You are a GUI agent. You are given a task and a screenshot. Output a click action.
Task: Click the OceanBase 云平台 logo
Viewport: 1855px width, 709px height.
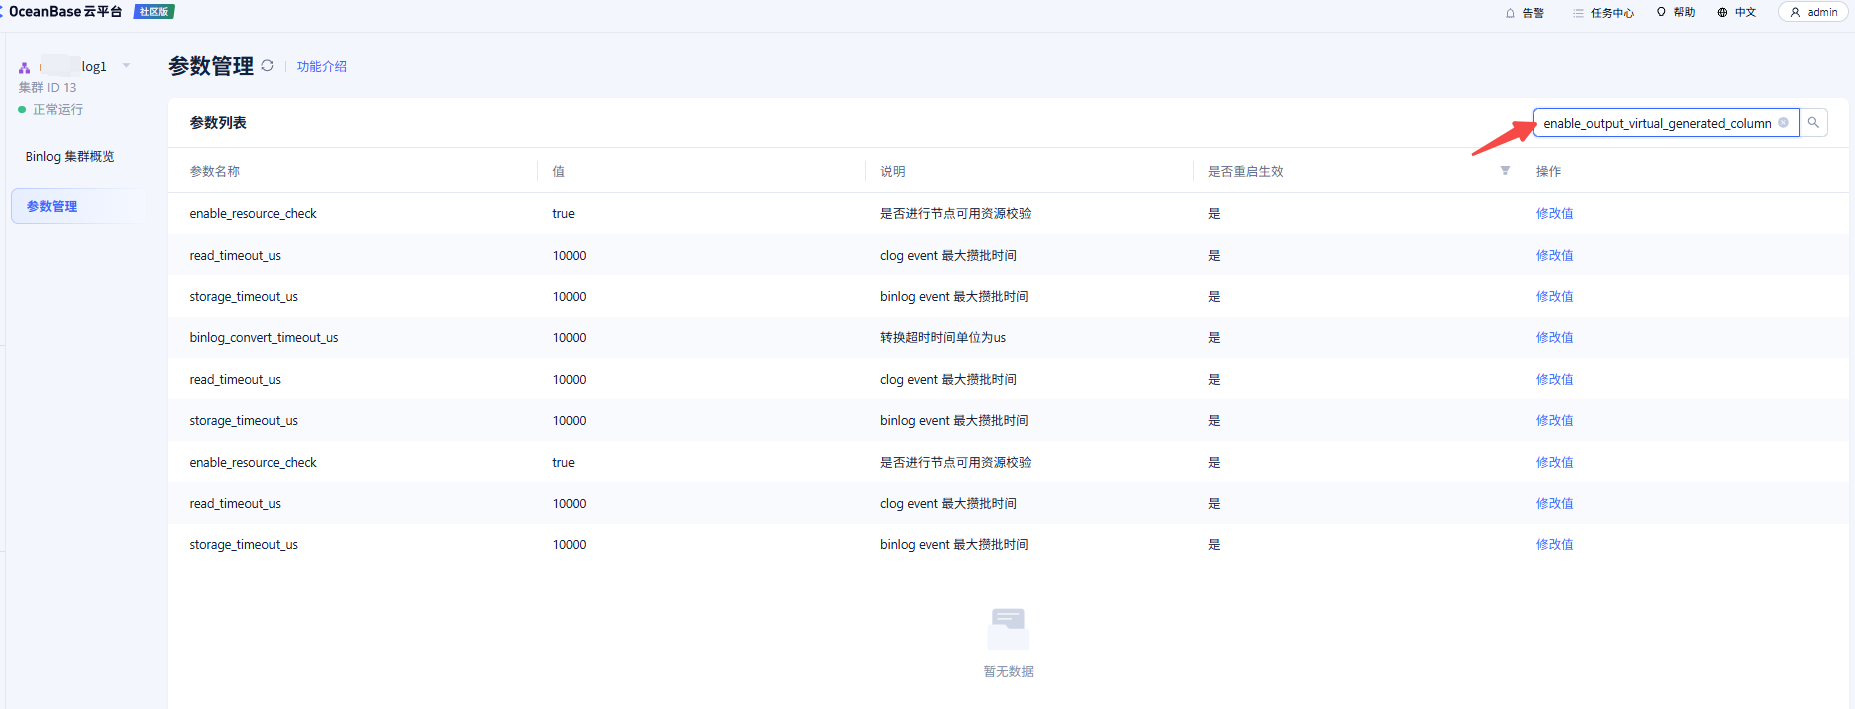(x=66, y=12)
